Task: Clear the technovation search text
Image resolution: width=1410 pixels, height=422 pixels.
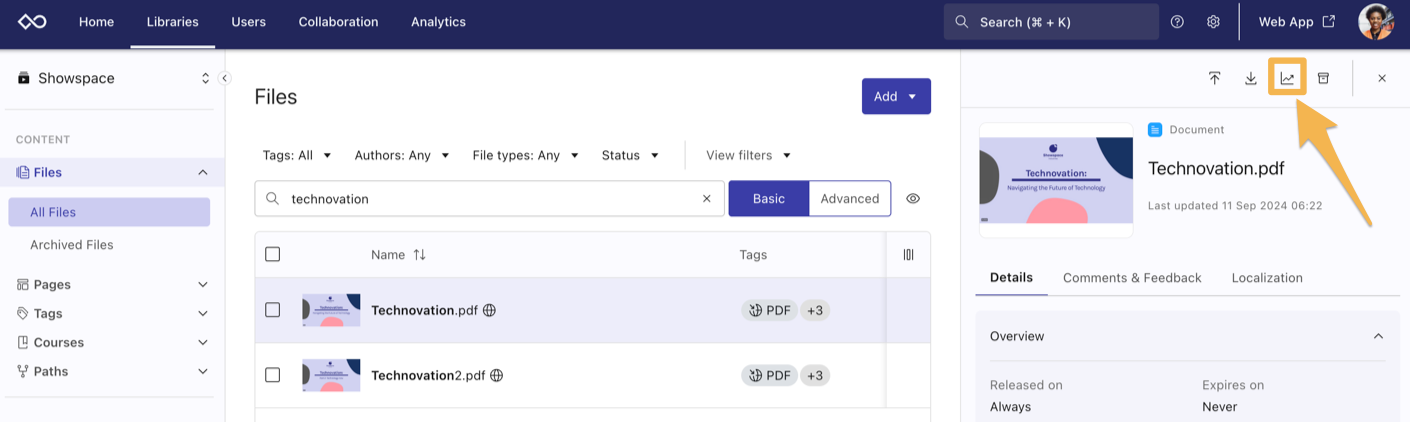Action: click(706, 199)
